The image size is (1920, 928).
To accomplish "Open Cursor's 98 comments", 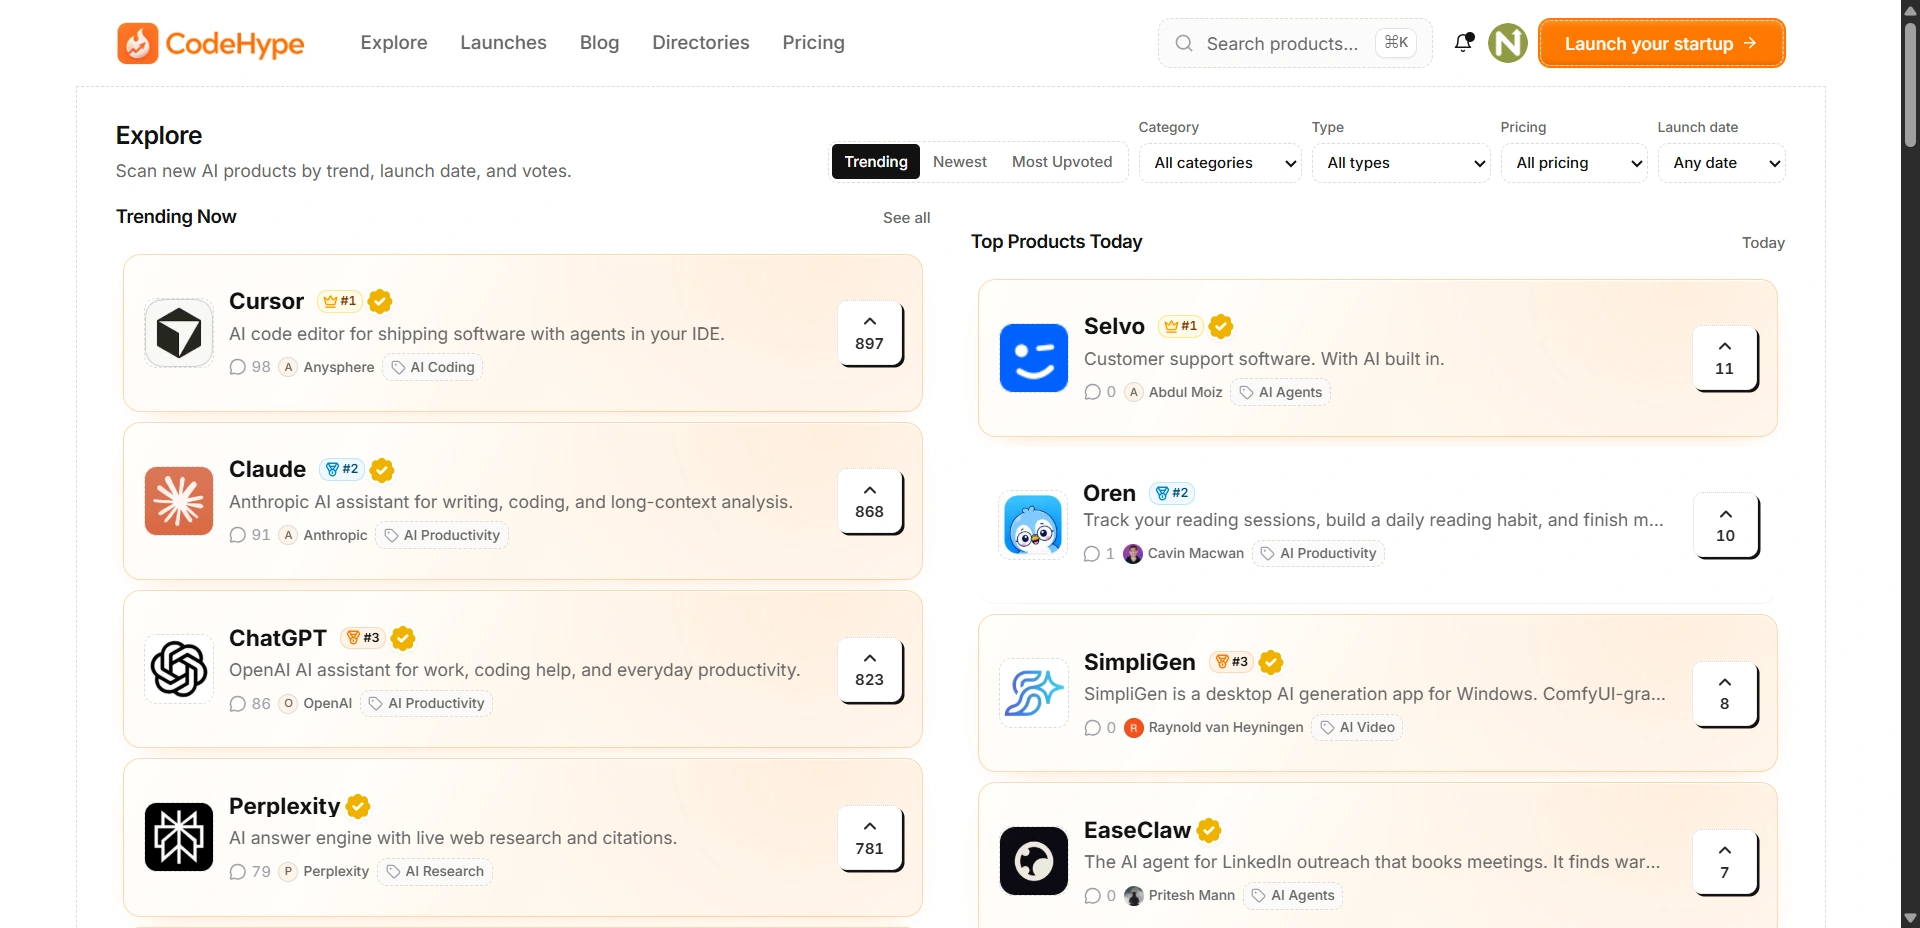I will pos(250,367).
